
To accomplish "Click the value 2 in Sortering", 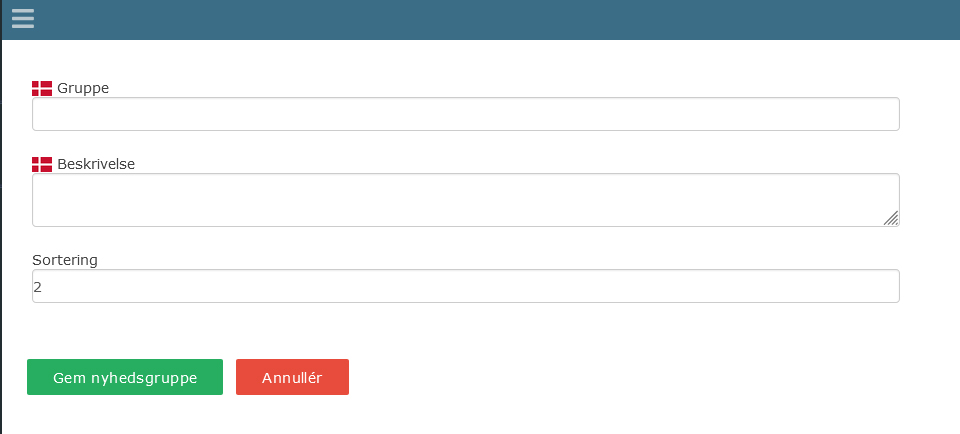I will (38, 287).
